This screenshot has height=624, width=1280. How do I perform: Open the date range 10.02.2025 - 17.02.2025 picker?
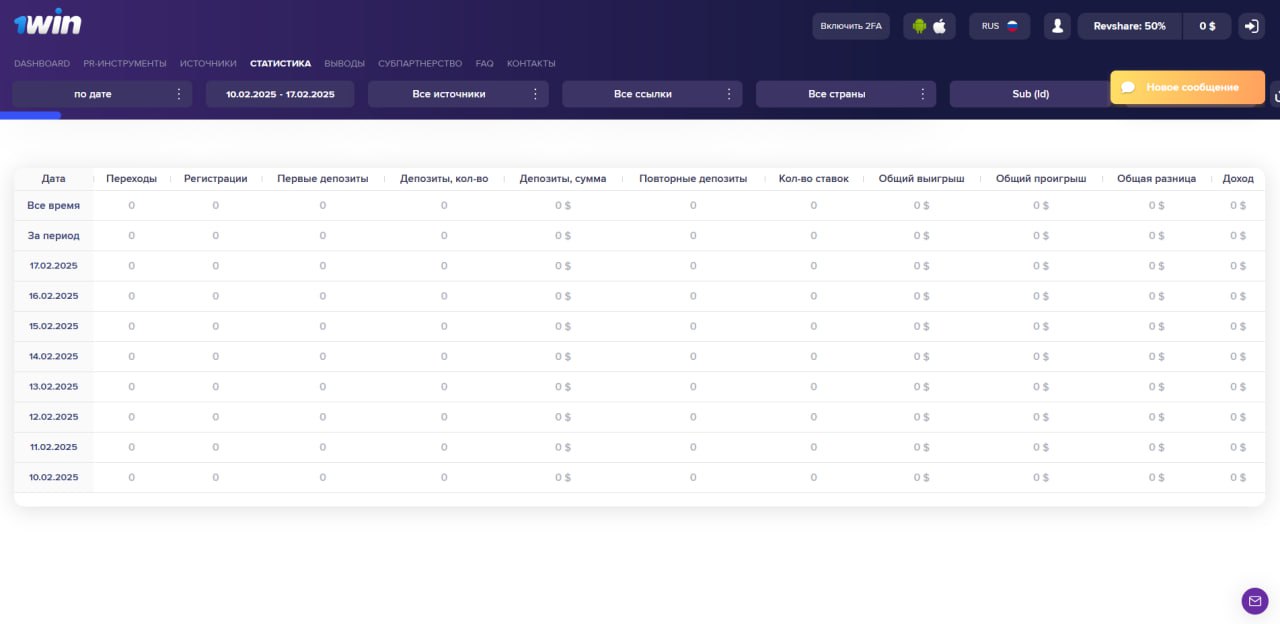(280, 94)
